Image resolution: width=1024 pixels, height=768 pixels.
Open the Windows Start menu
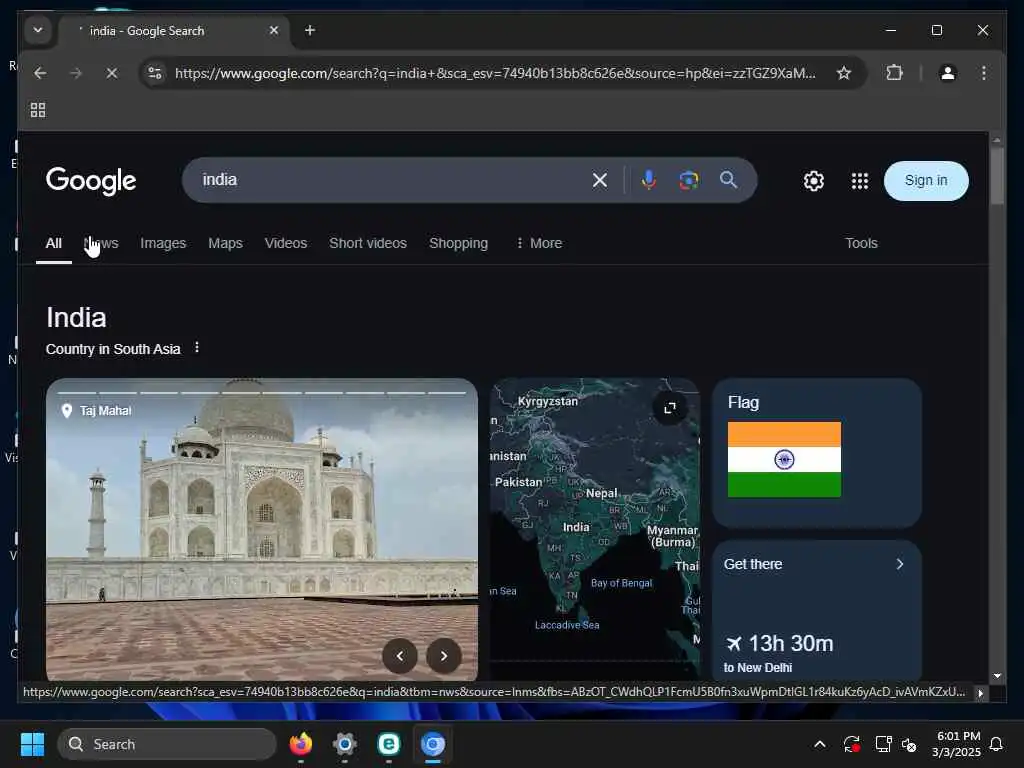coord(32,744)
